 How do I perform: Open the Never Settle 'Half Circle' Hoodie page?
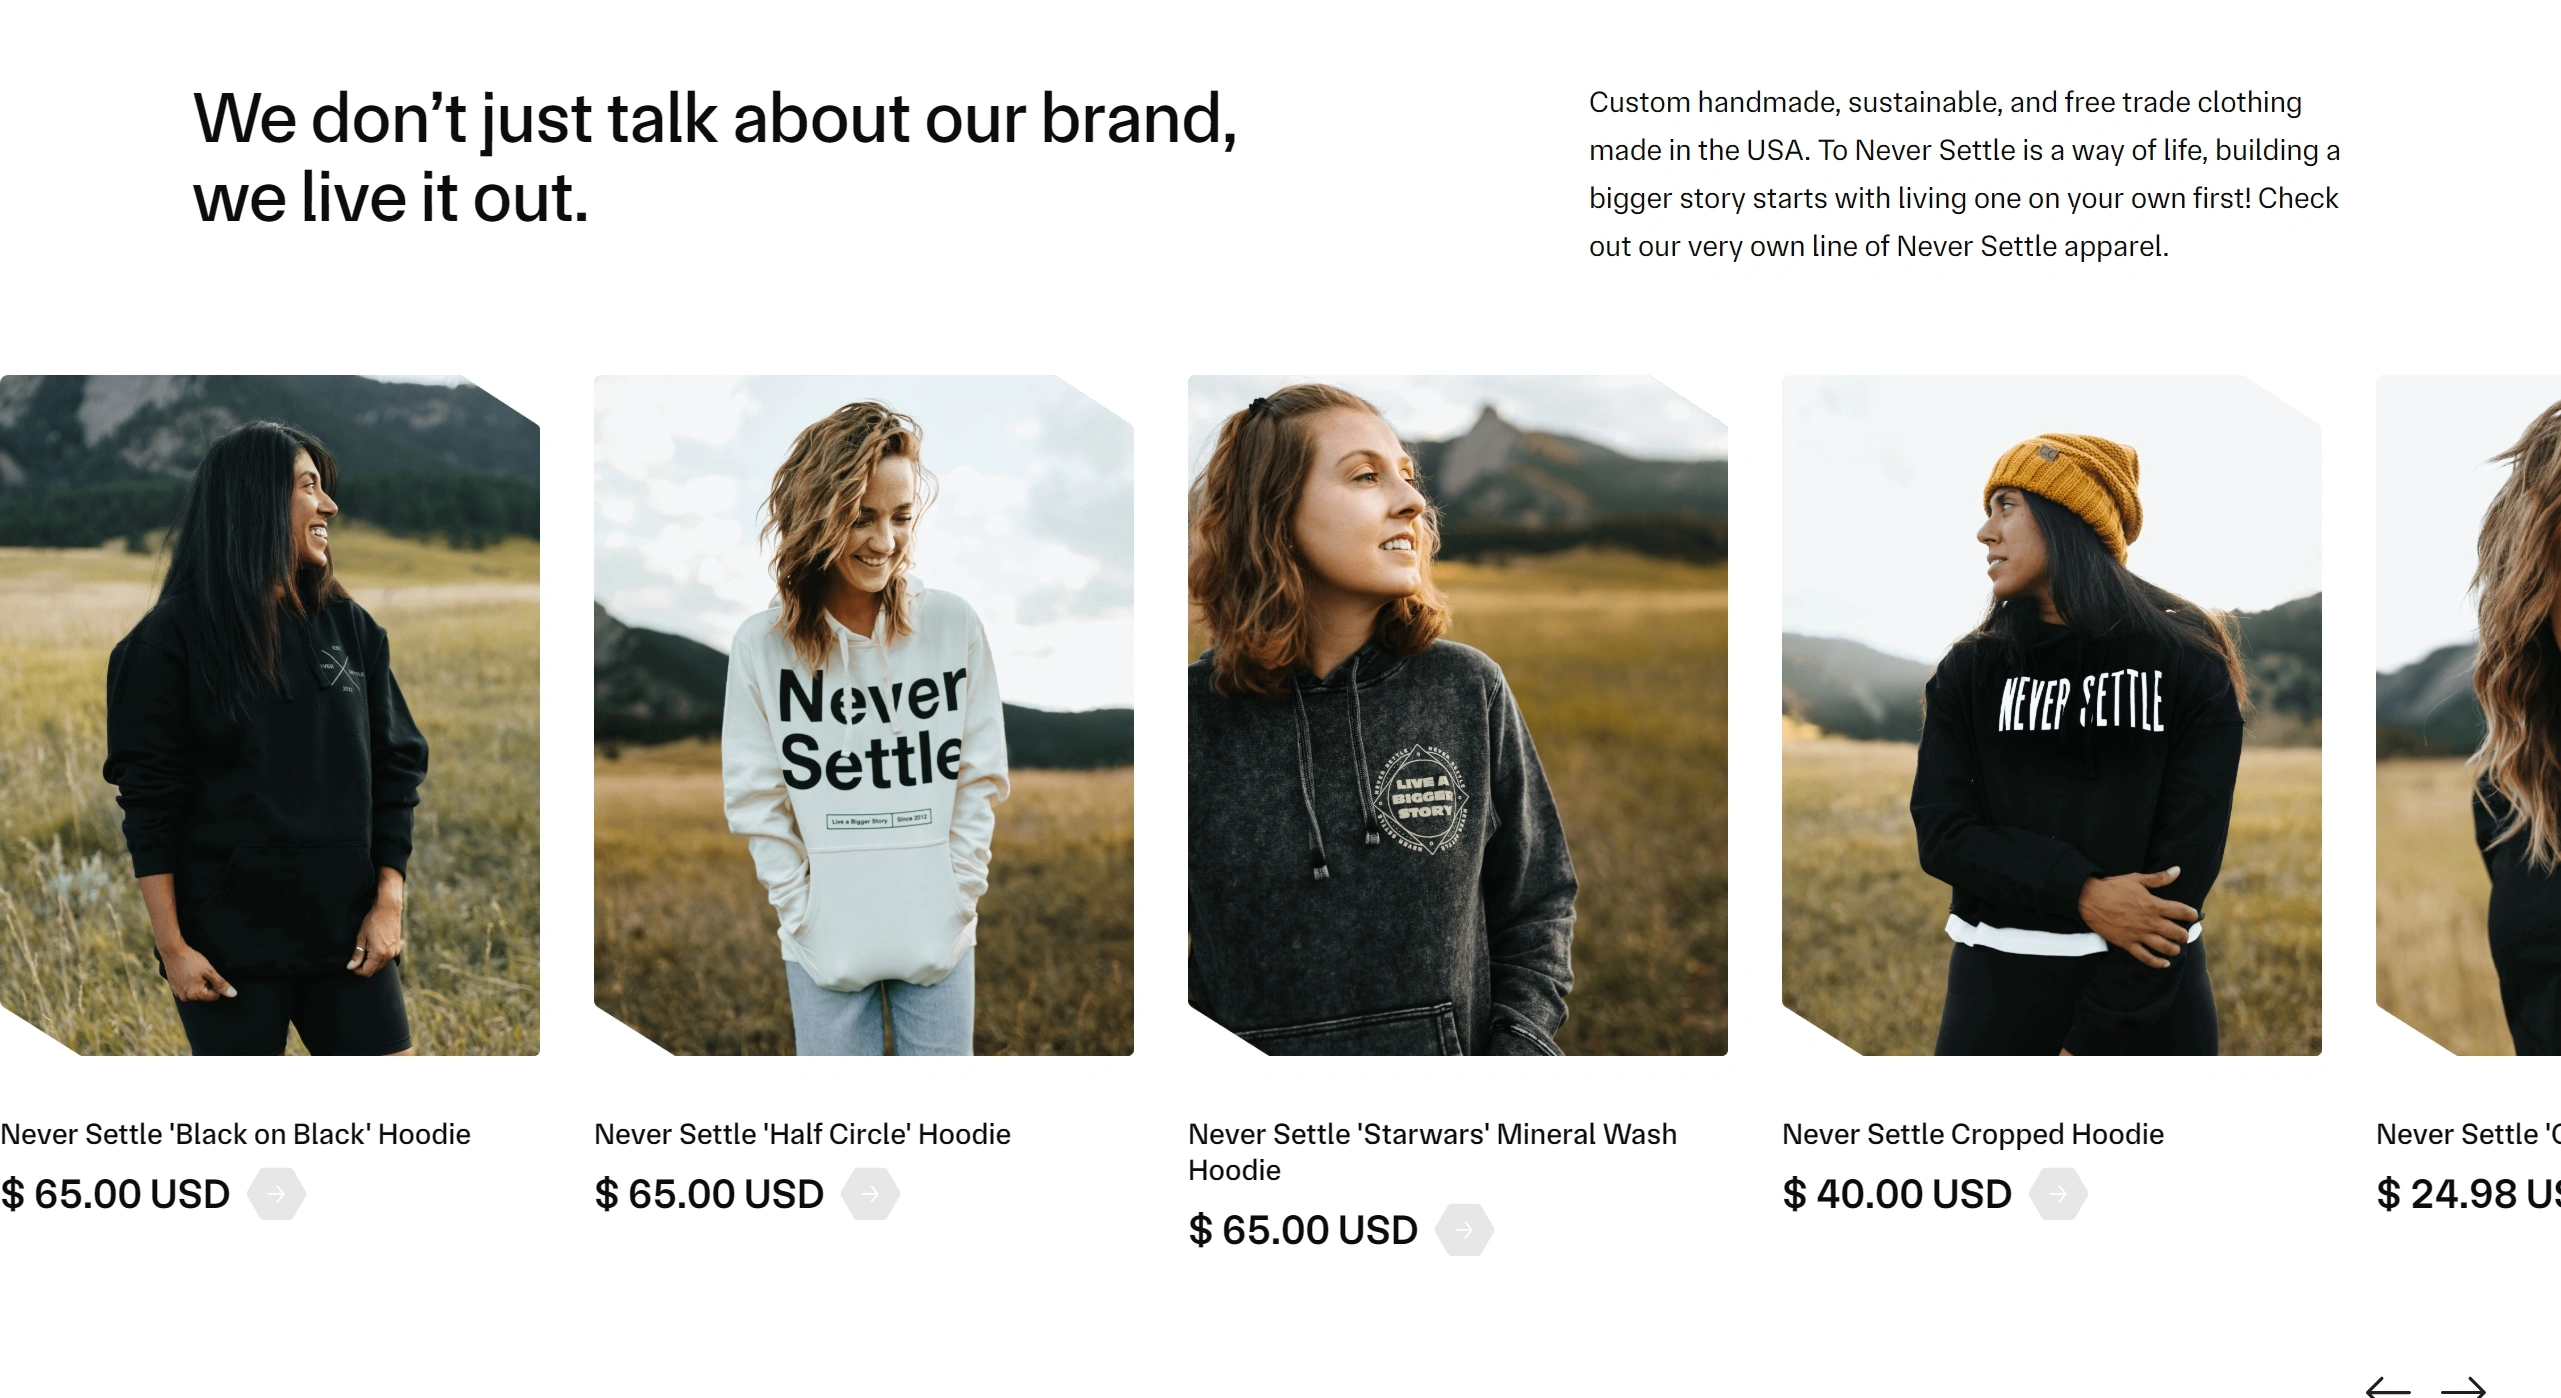point(802,1134)
